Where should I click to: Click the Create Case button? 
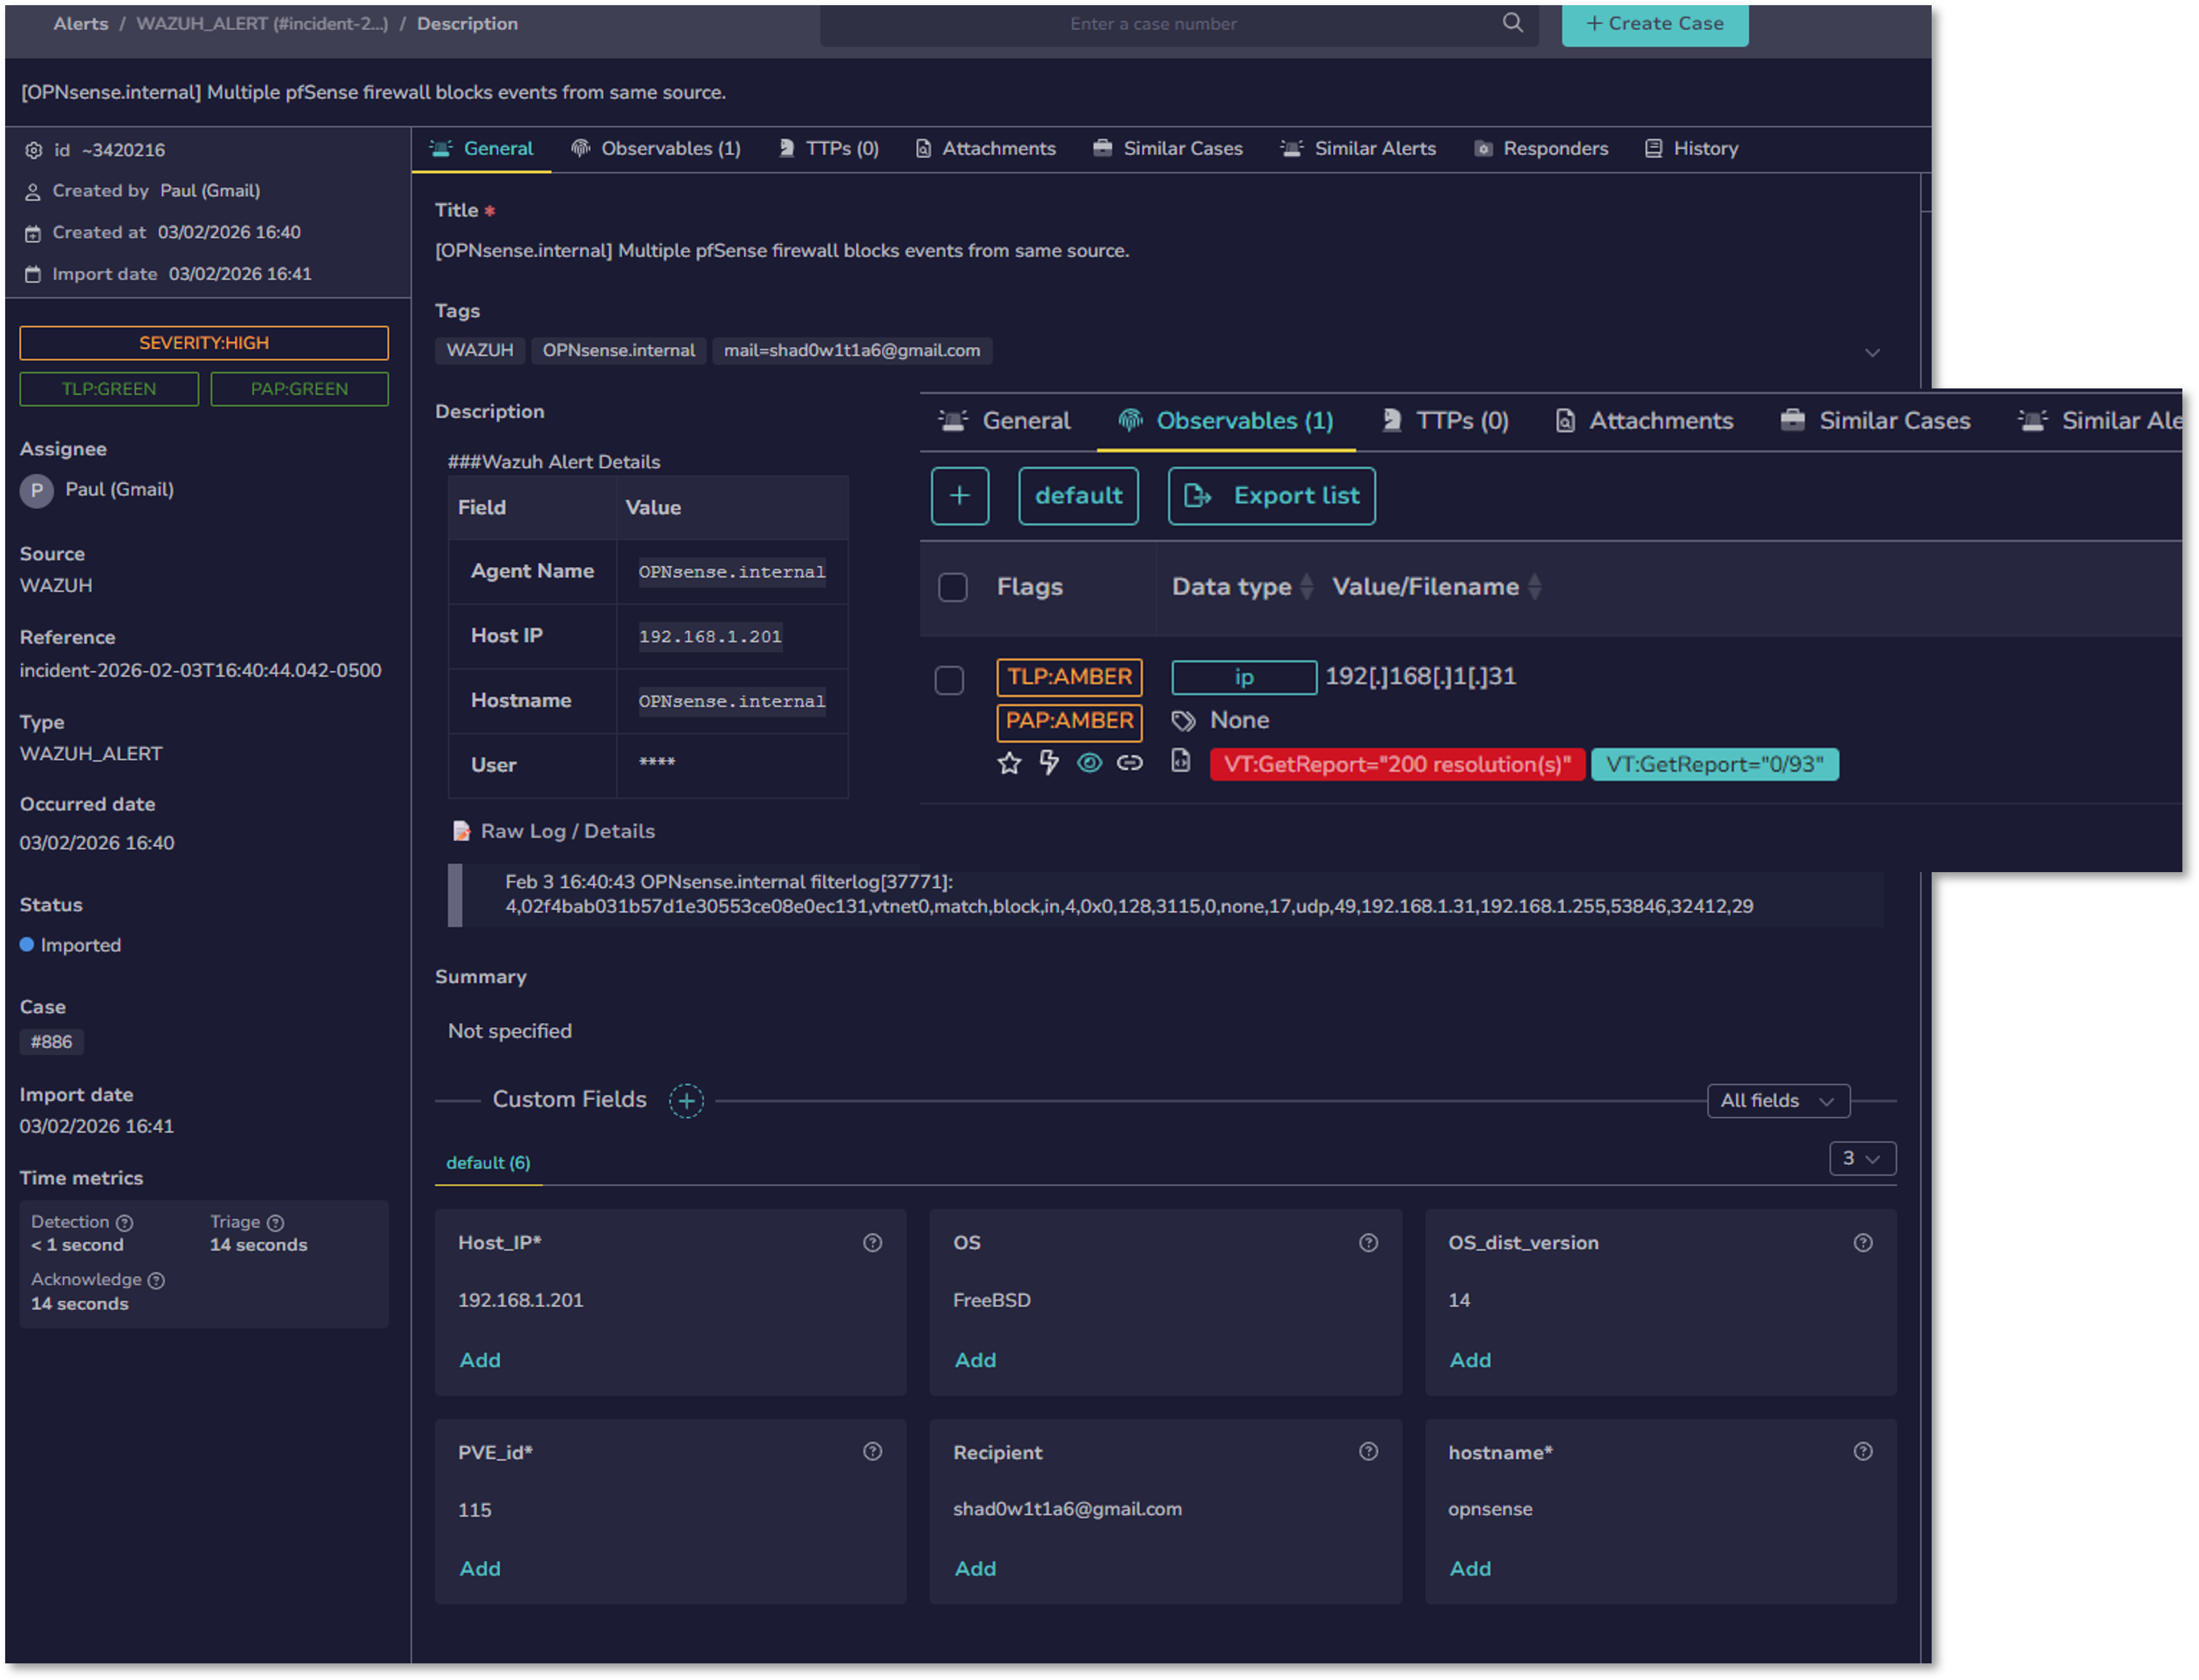(x=1655, y=23)
